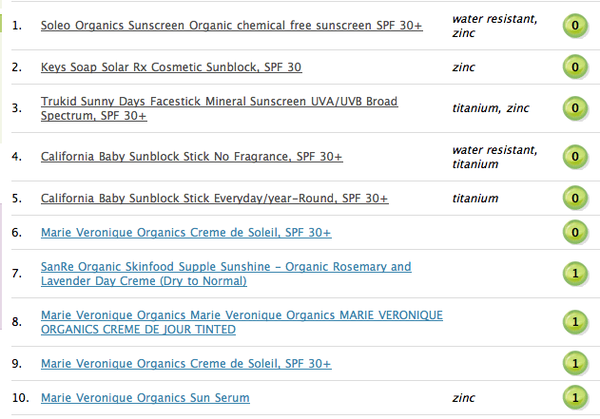Click the score 0 badge for Keys Soap
This screenshot has height=419, width=600.
tap(575, 67)
